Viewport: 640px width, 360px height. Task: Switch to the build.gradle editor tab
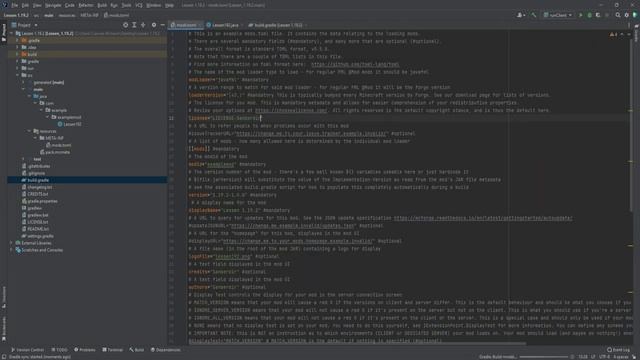(x=278, y=25)
